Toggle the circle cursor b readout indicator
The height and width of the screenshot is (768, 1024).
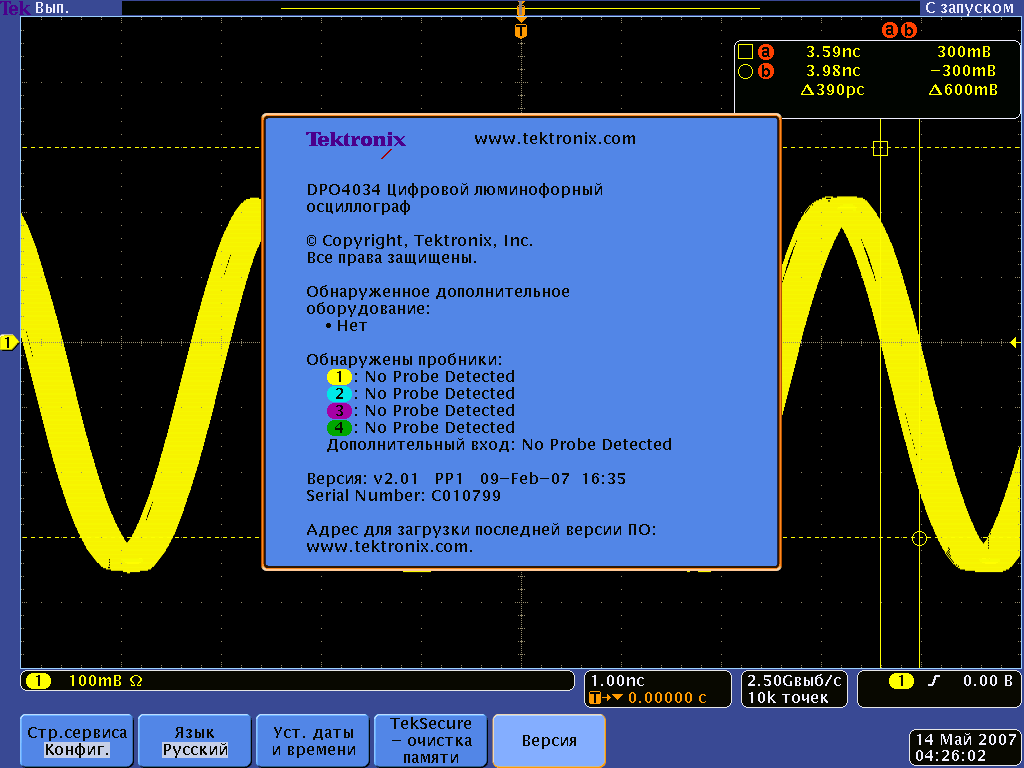(x=745, y=71)
